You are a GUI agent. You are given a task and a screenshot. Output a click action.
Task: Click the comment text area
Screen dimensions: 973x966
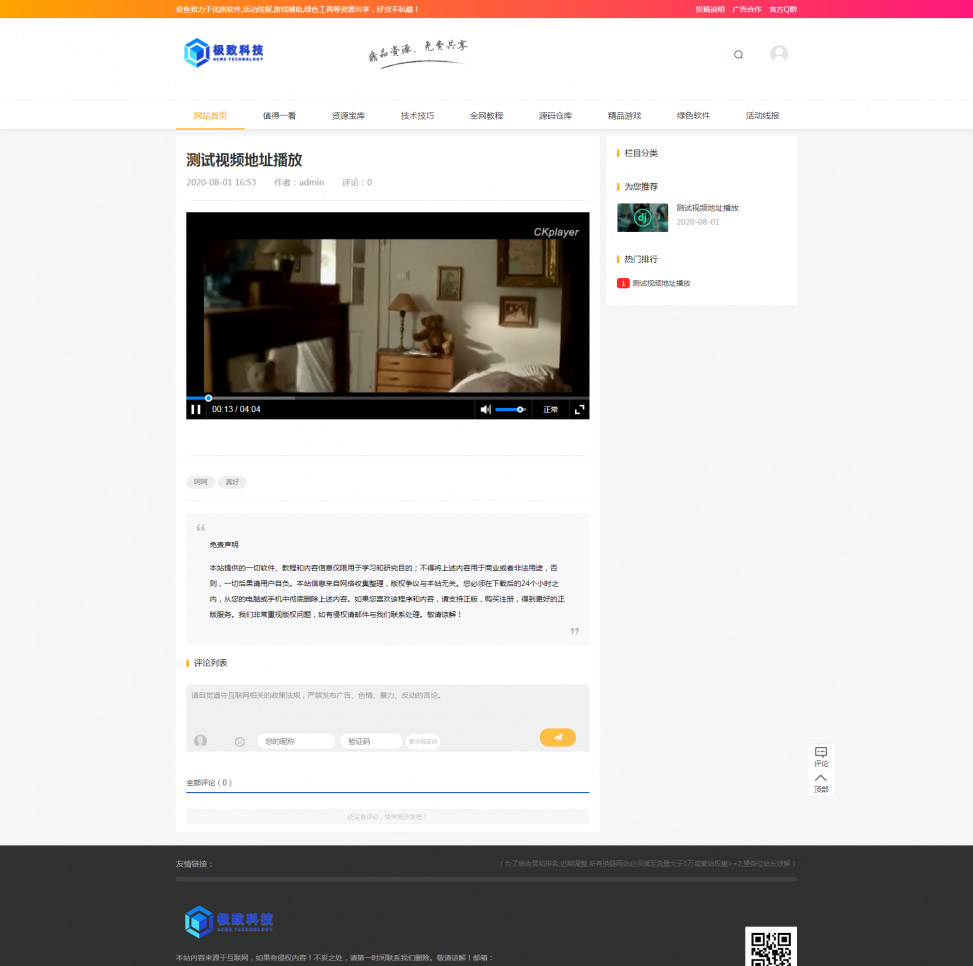click(x=387, y=705)
